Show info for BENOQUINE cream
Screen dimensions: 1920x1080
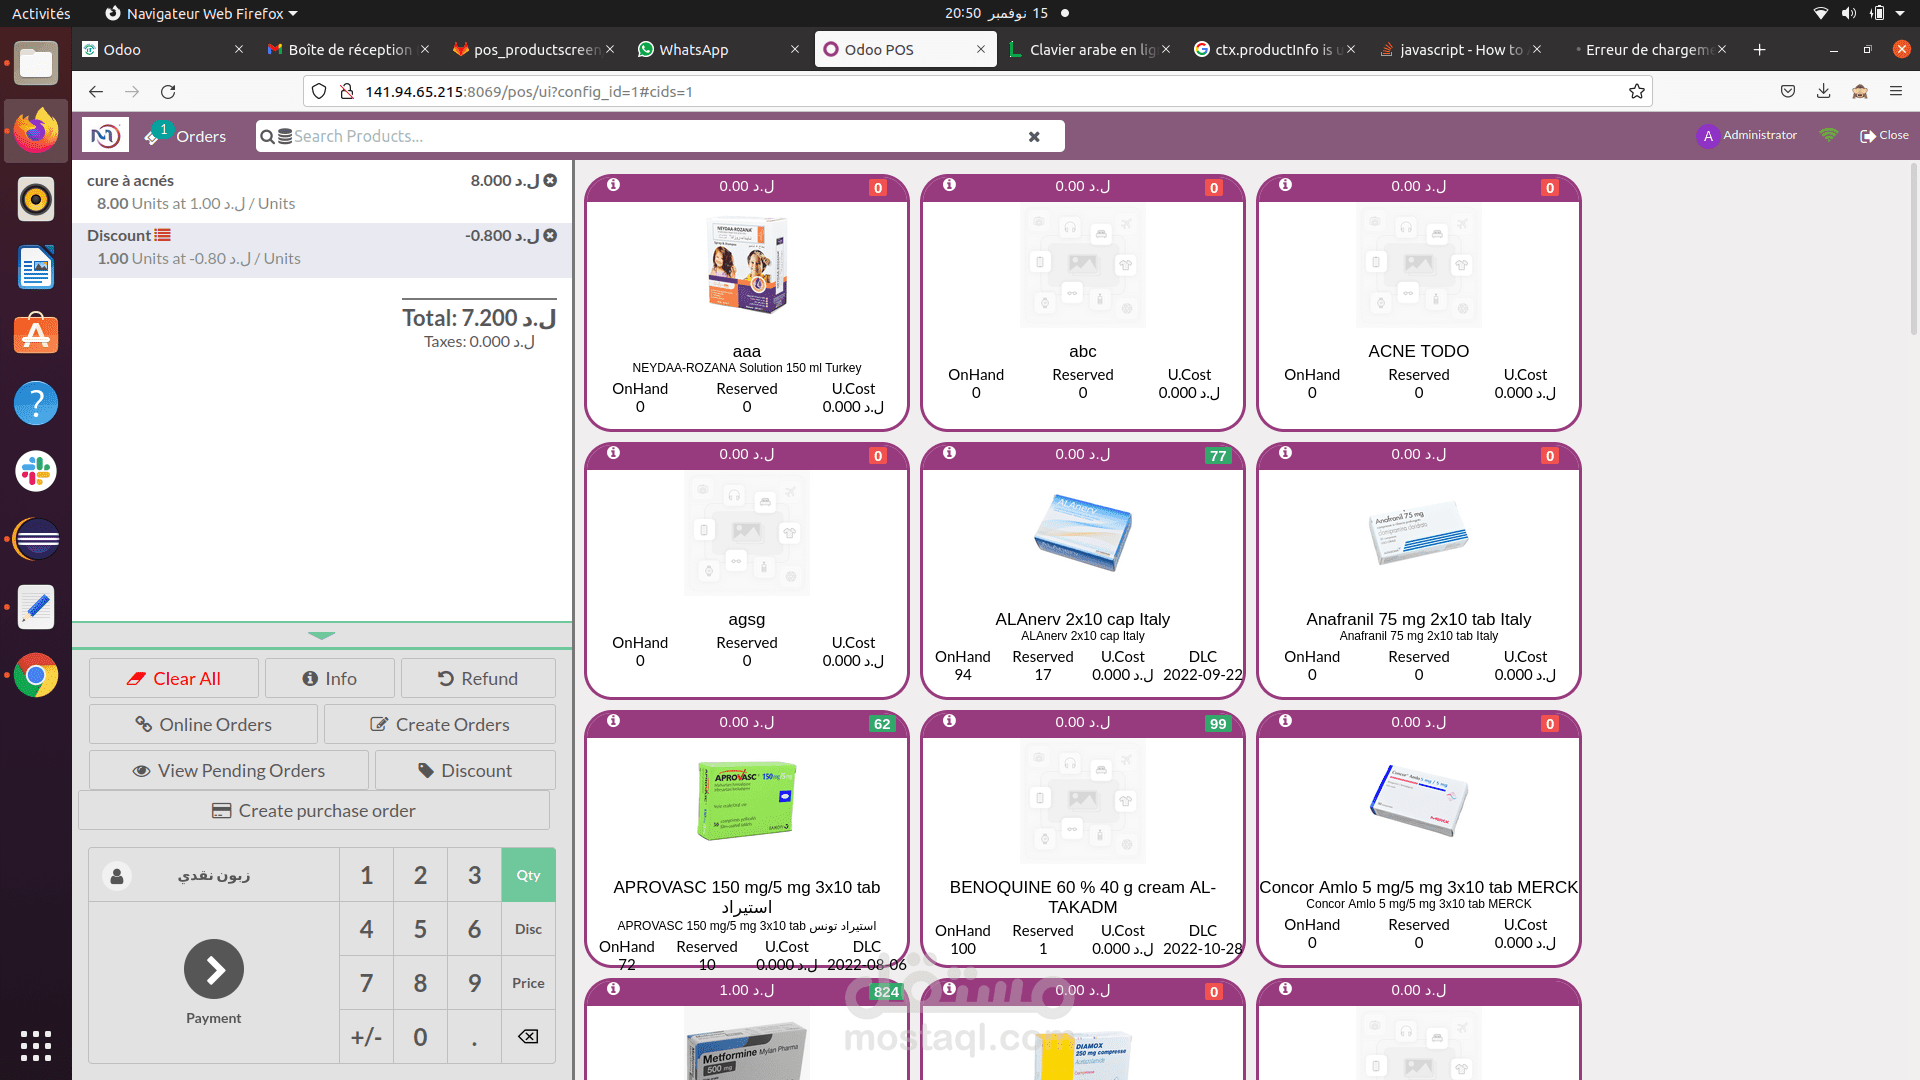(x=949, y=721)
